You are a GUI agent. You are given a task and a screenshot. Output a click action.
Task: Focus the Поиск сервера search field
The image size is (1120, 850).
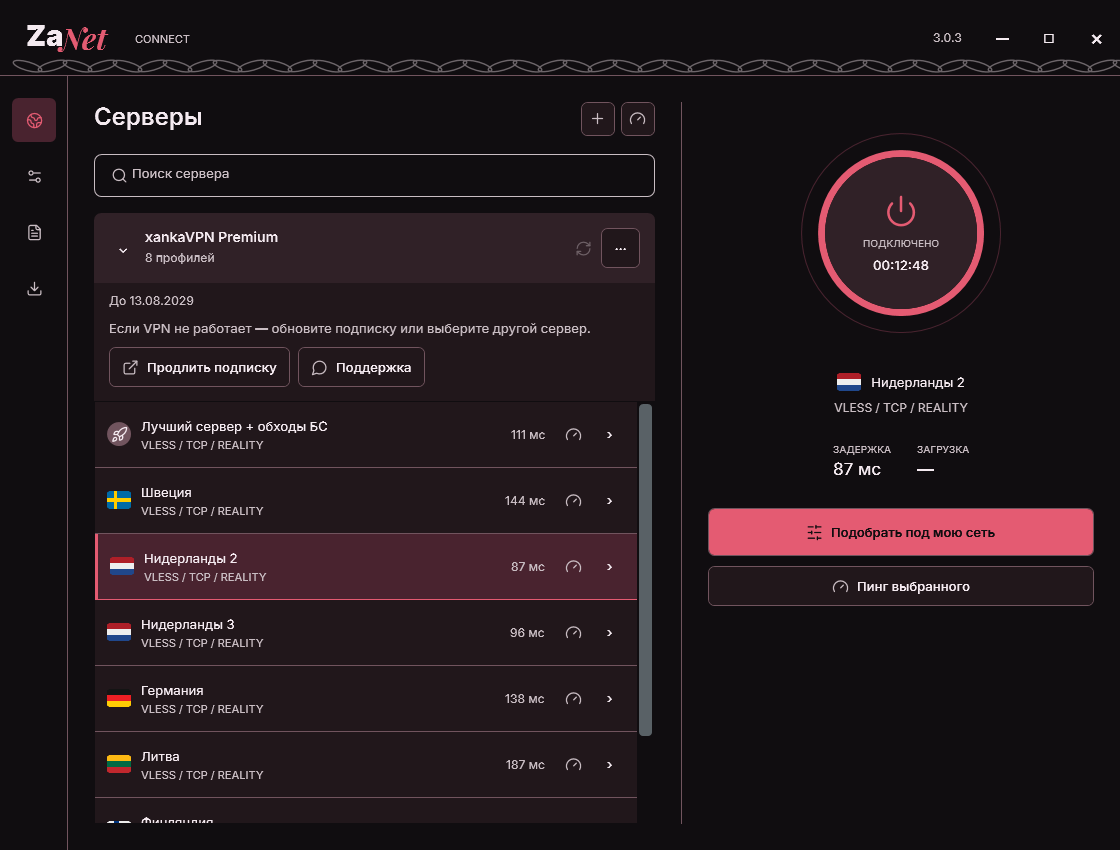pos(374,175)
